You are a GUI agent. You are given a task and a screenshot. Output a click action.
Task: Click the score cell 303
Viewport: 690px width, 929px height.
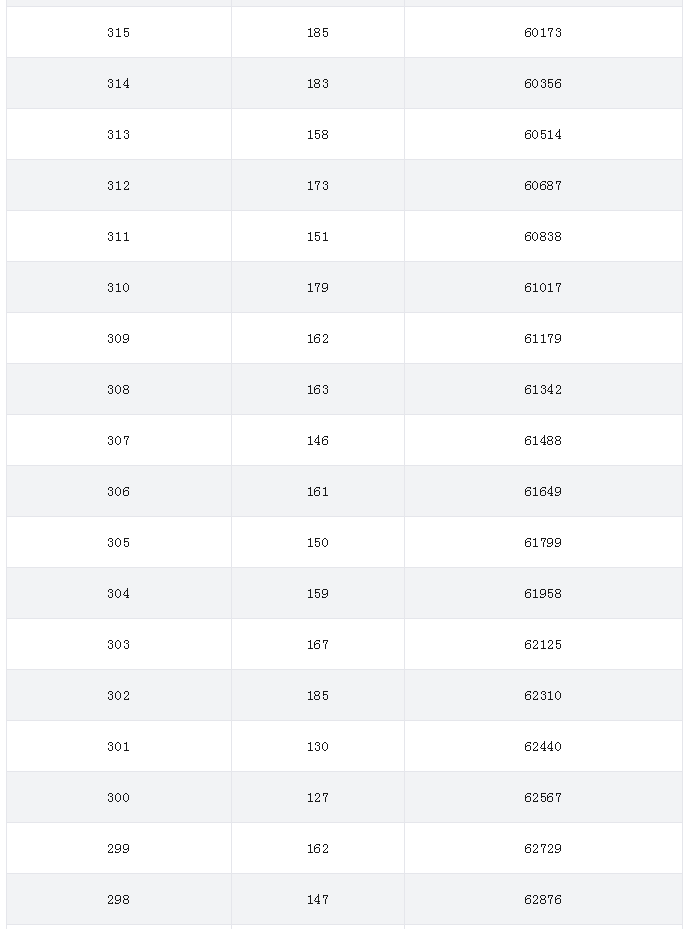pos(118,644)
